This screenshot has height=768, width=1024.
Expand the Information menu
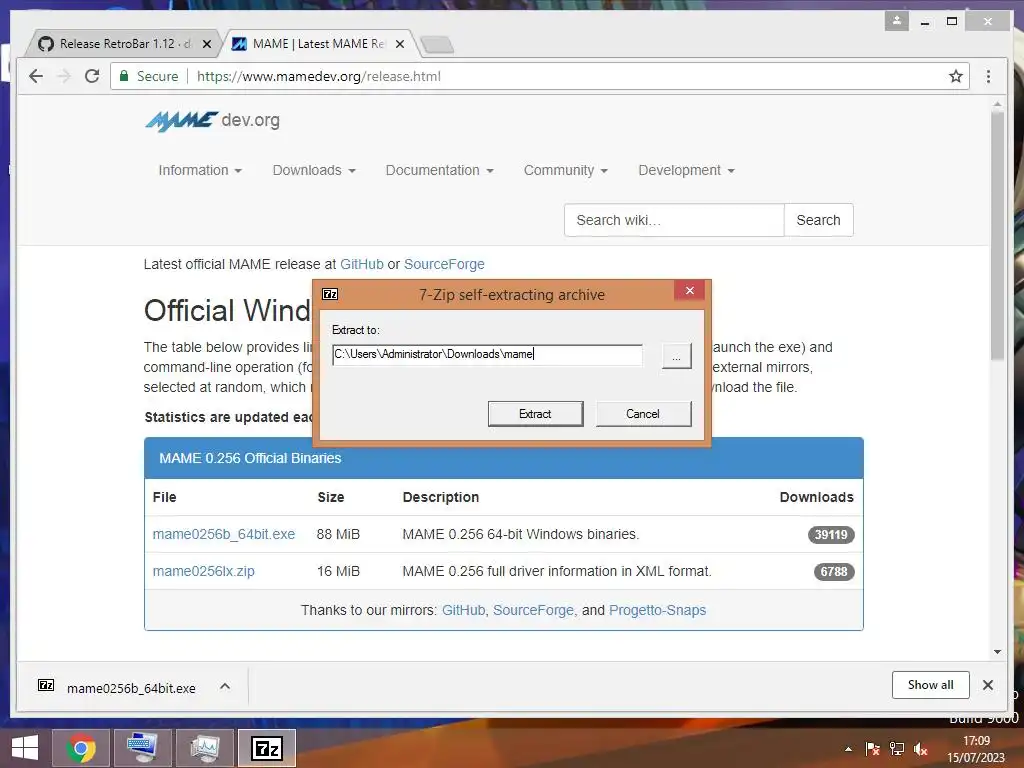pos(200,170)
